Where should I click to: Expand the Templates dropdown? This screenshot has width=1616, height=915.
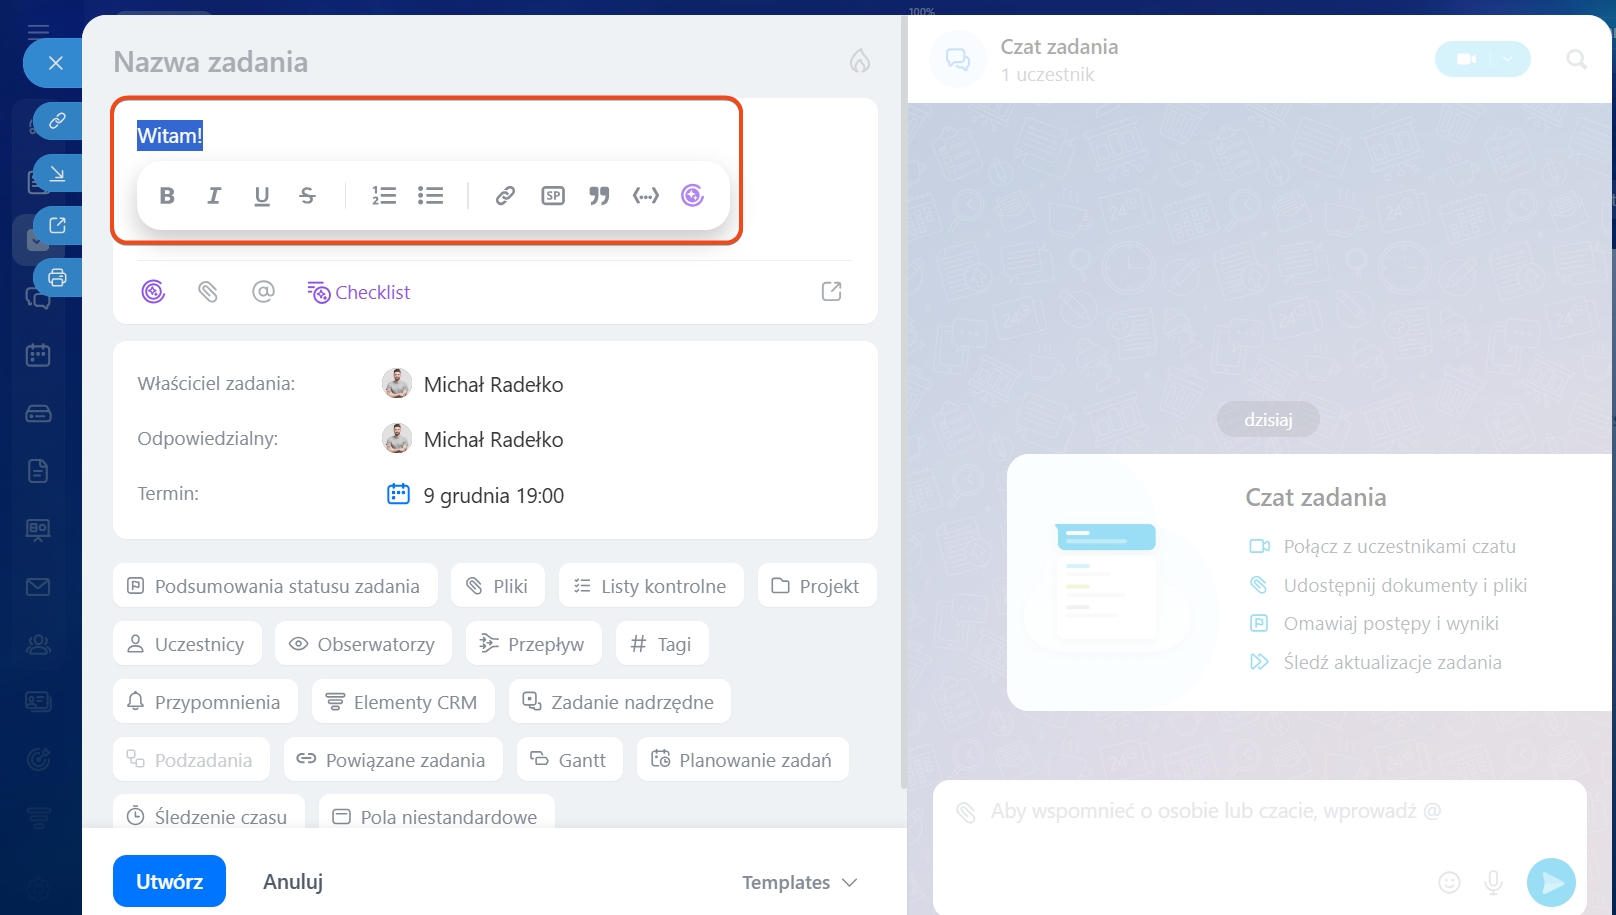click(799, 882)
